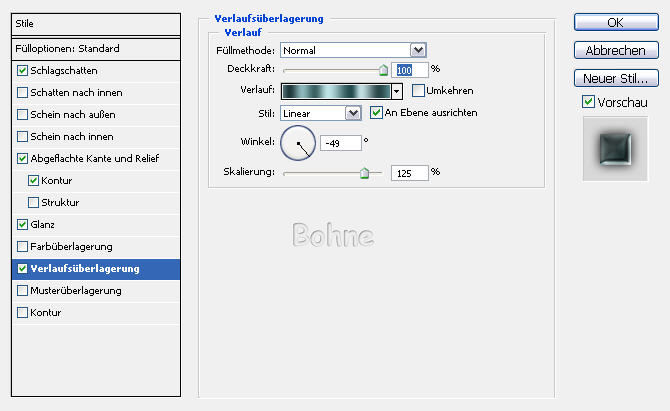Click the Skalierung slider handle

(x=364, y=173)
